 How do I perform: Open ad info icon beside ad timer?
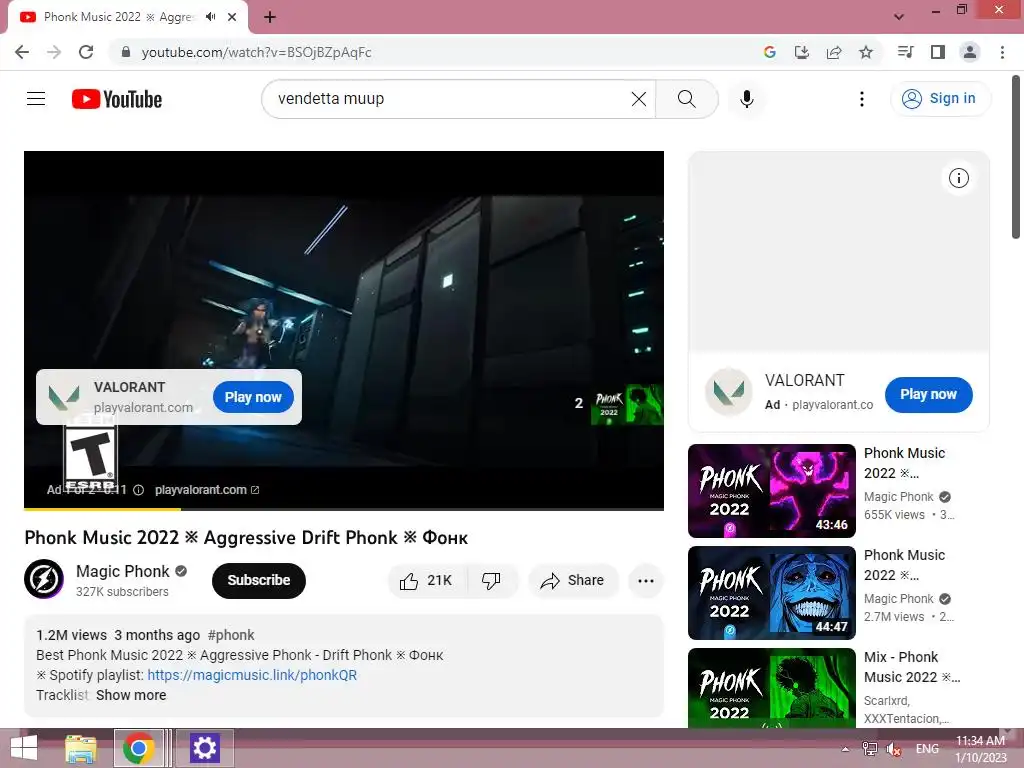(x=138, y=490)
